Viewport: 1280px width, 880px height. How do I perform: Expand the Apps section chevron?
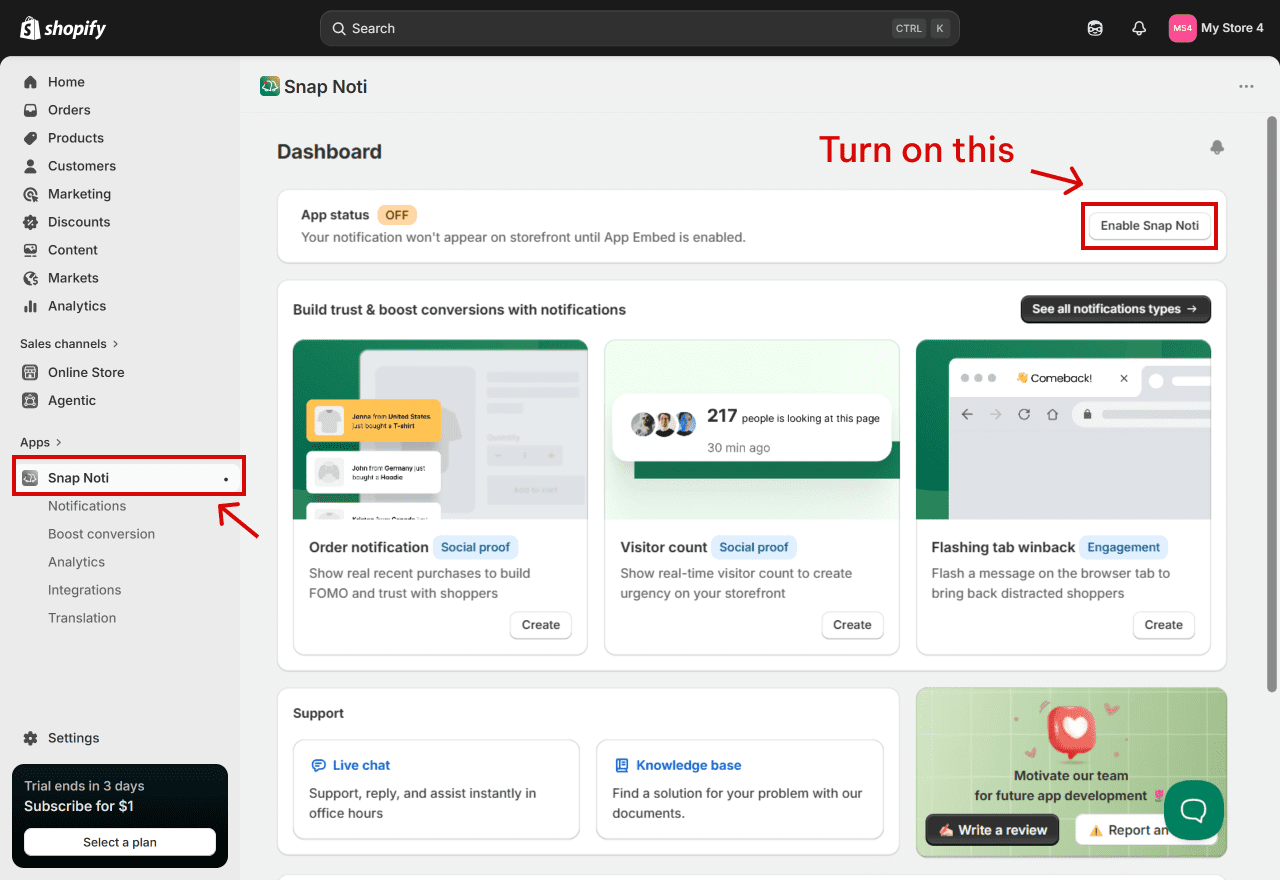click(x=59, y=442)
